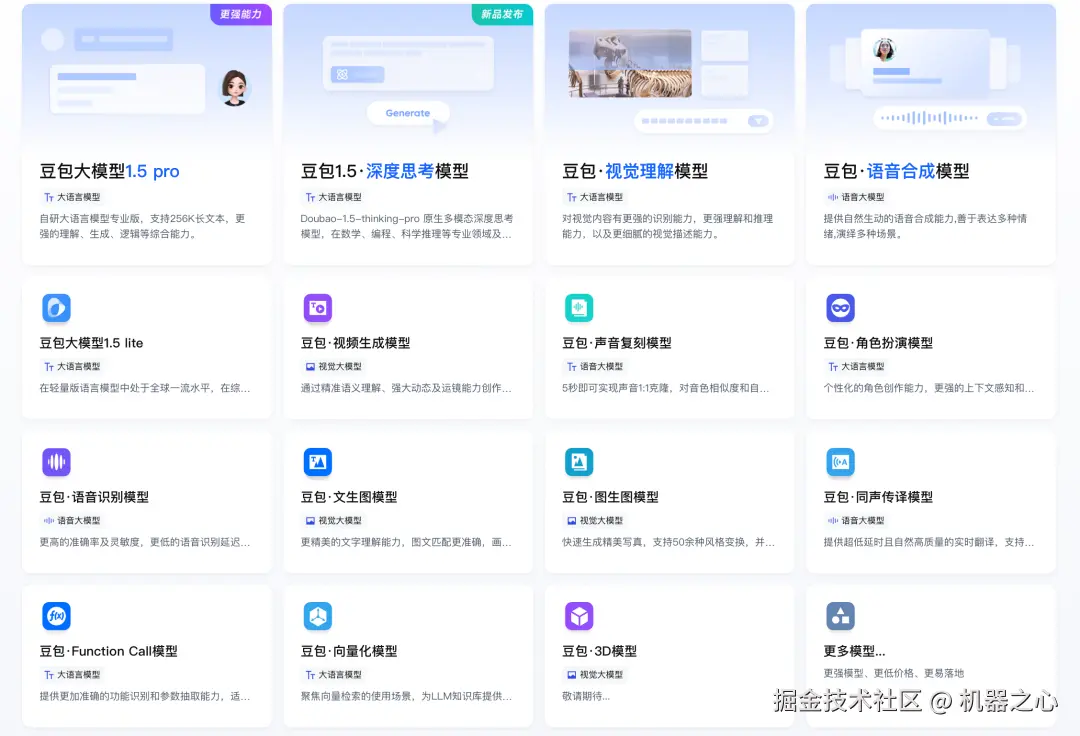The width and height of the screenshot is (1080, 736).
Task: Open 豆包大模型1.5 lite title
Action: click(x=92, y=343)
